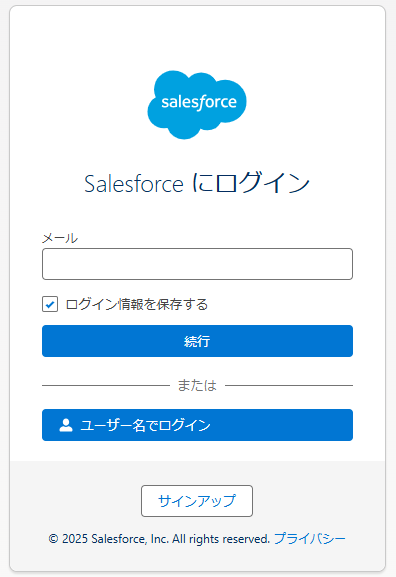Click the horizontal line right of または
The height and width of the screenshot is (577, 396).
[289, 385]
